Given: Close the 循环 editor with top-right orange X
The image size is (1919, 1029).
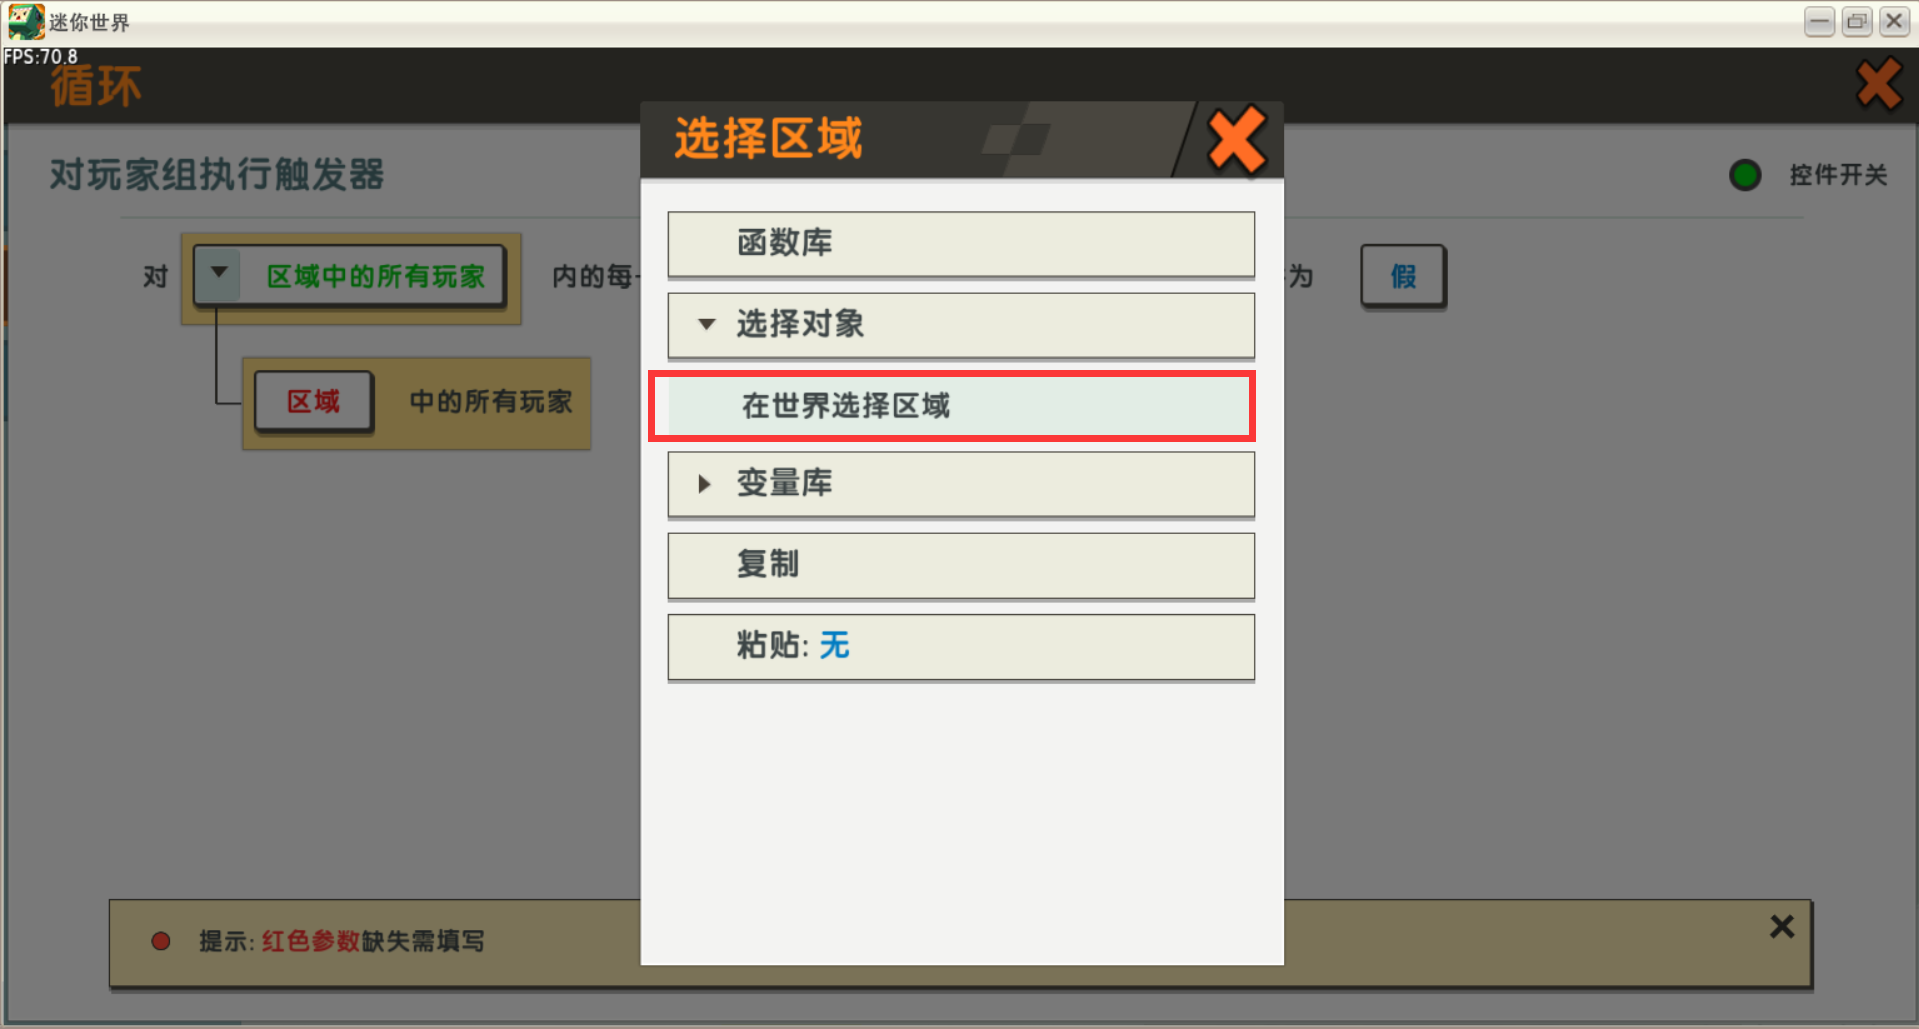Looking at the screenshot, I should (1879, 84).
